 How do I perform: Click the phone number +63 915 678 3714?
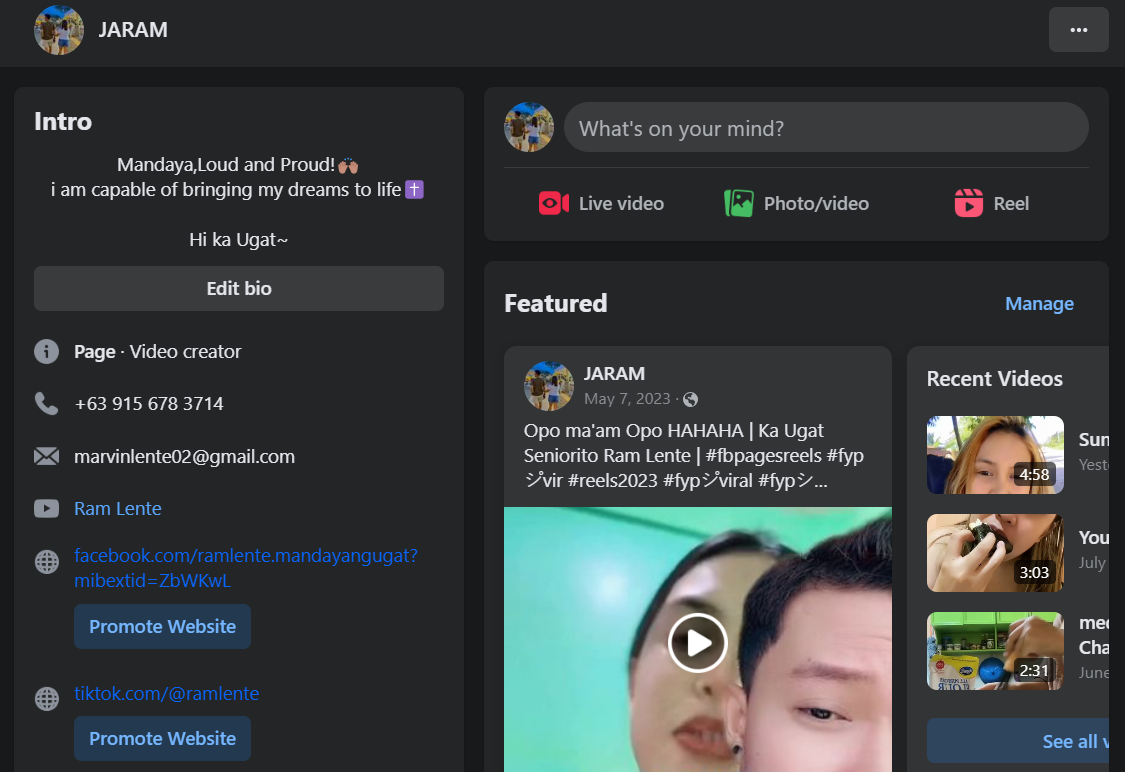coord(149,404)
